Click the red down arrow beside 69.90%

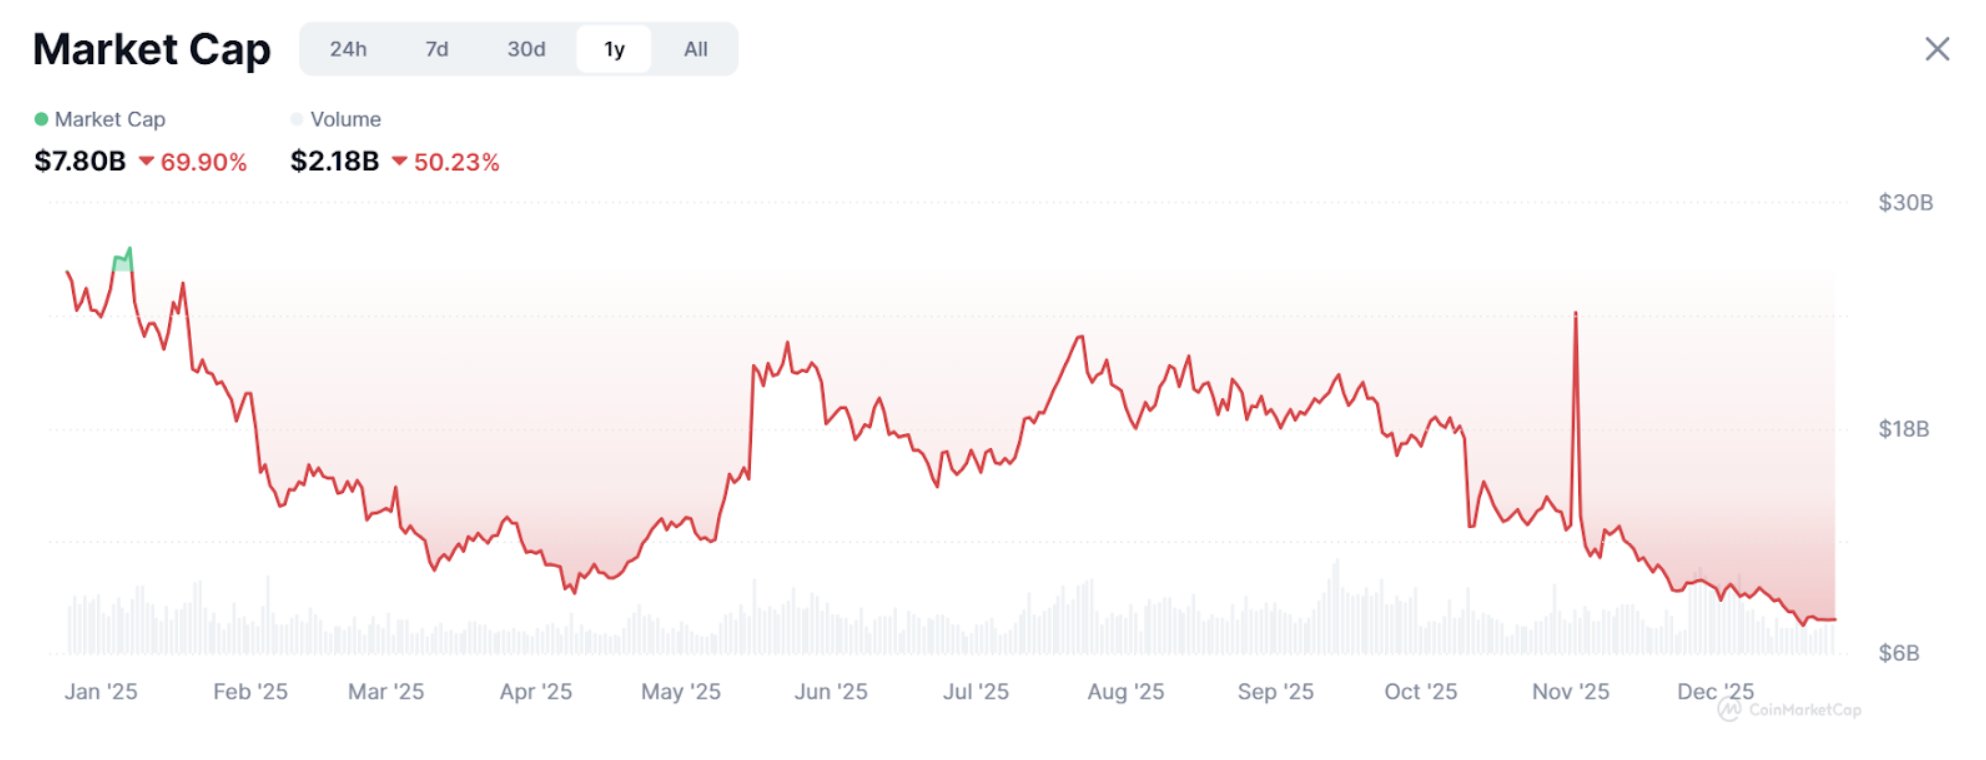pos(146,161)
